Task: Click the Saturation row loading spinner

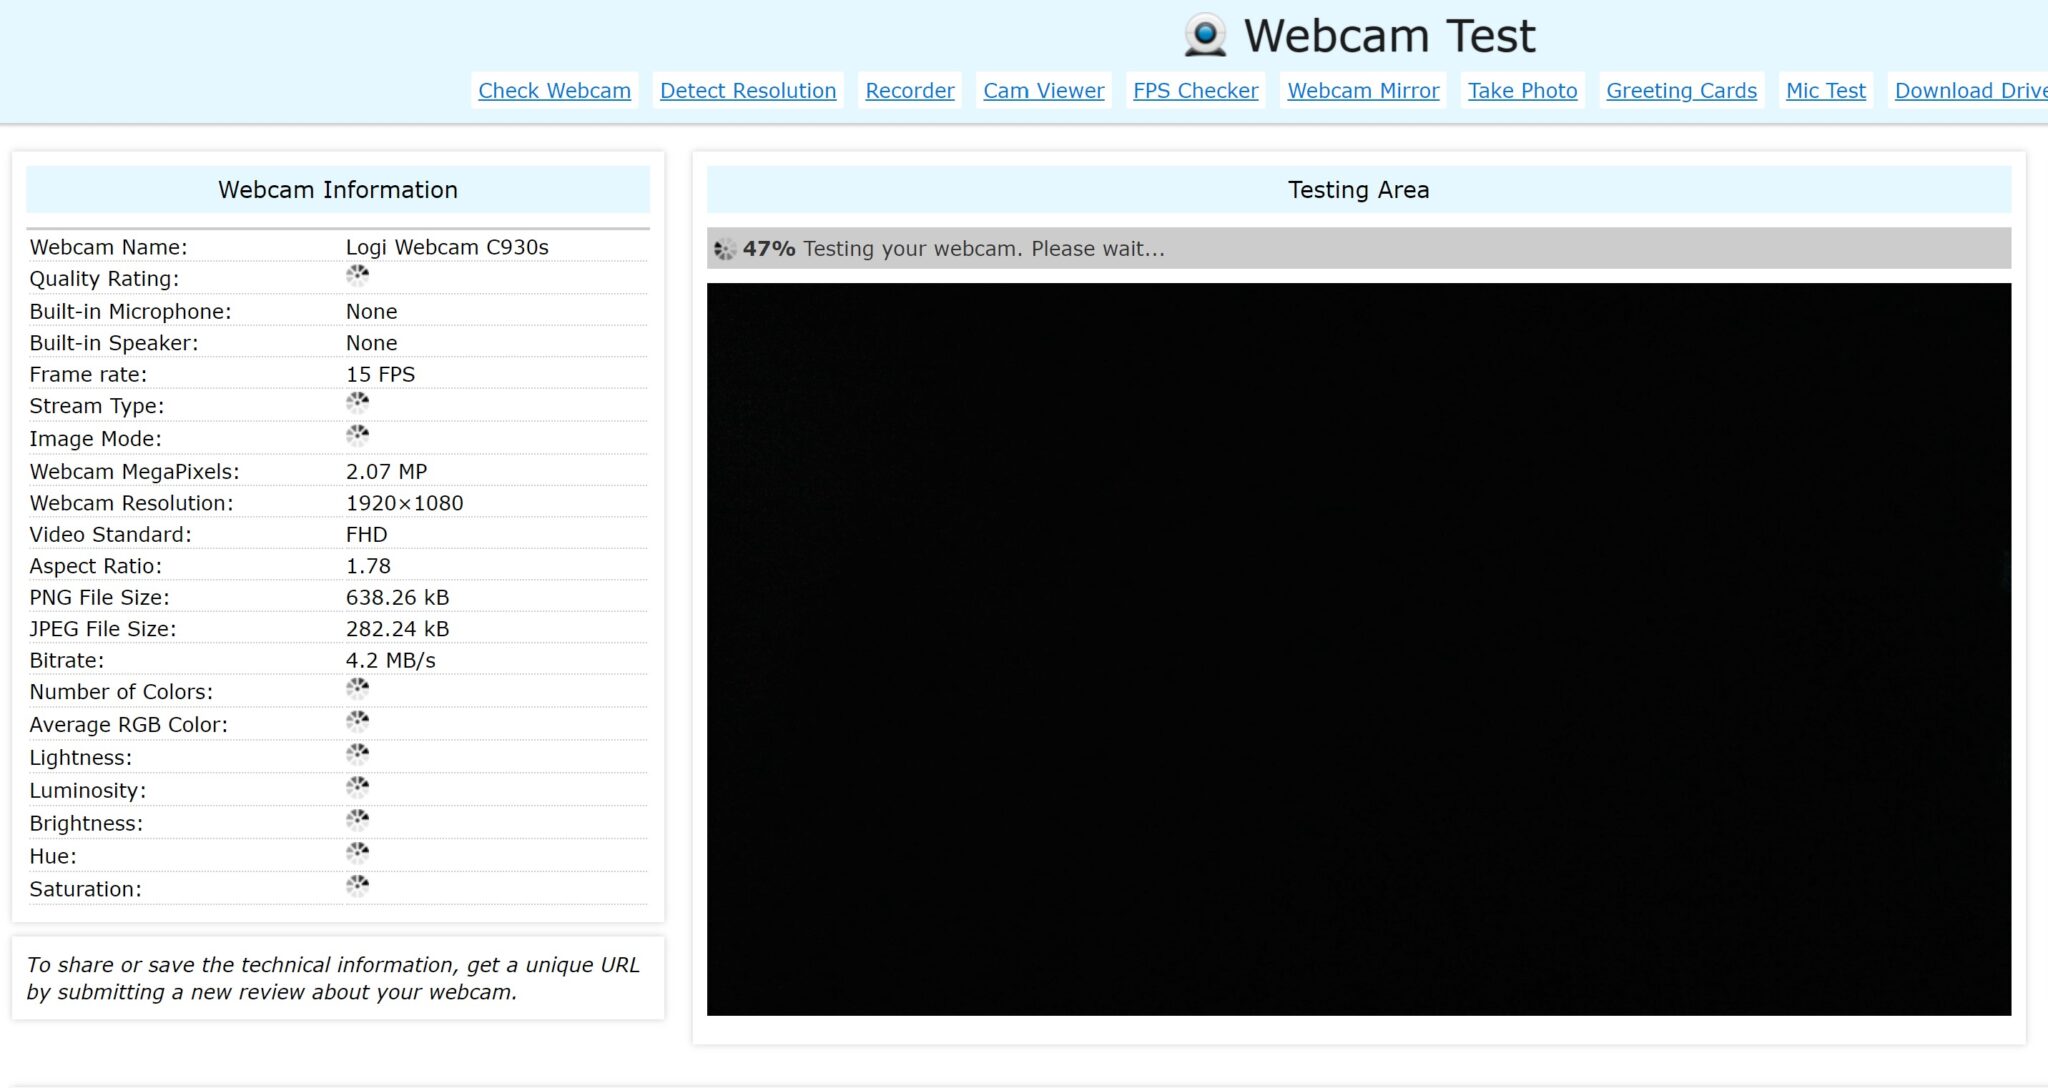Action: [358, 884]
